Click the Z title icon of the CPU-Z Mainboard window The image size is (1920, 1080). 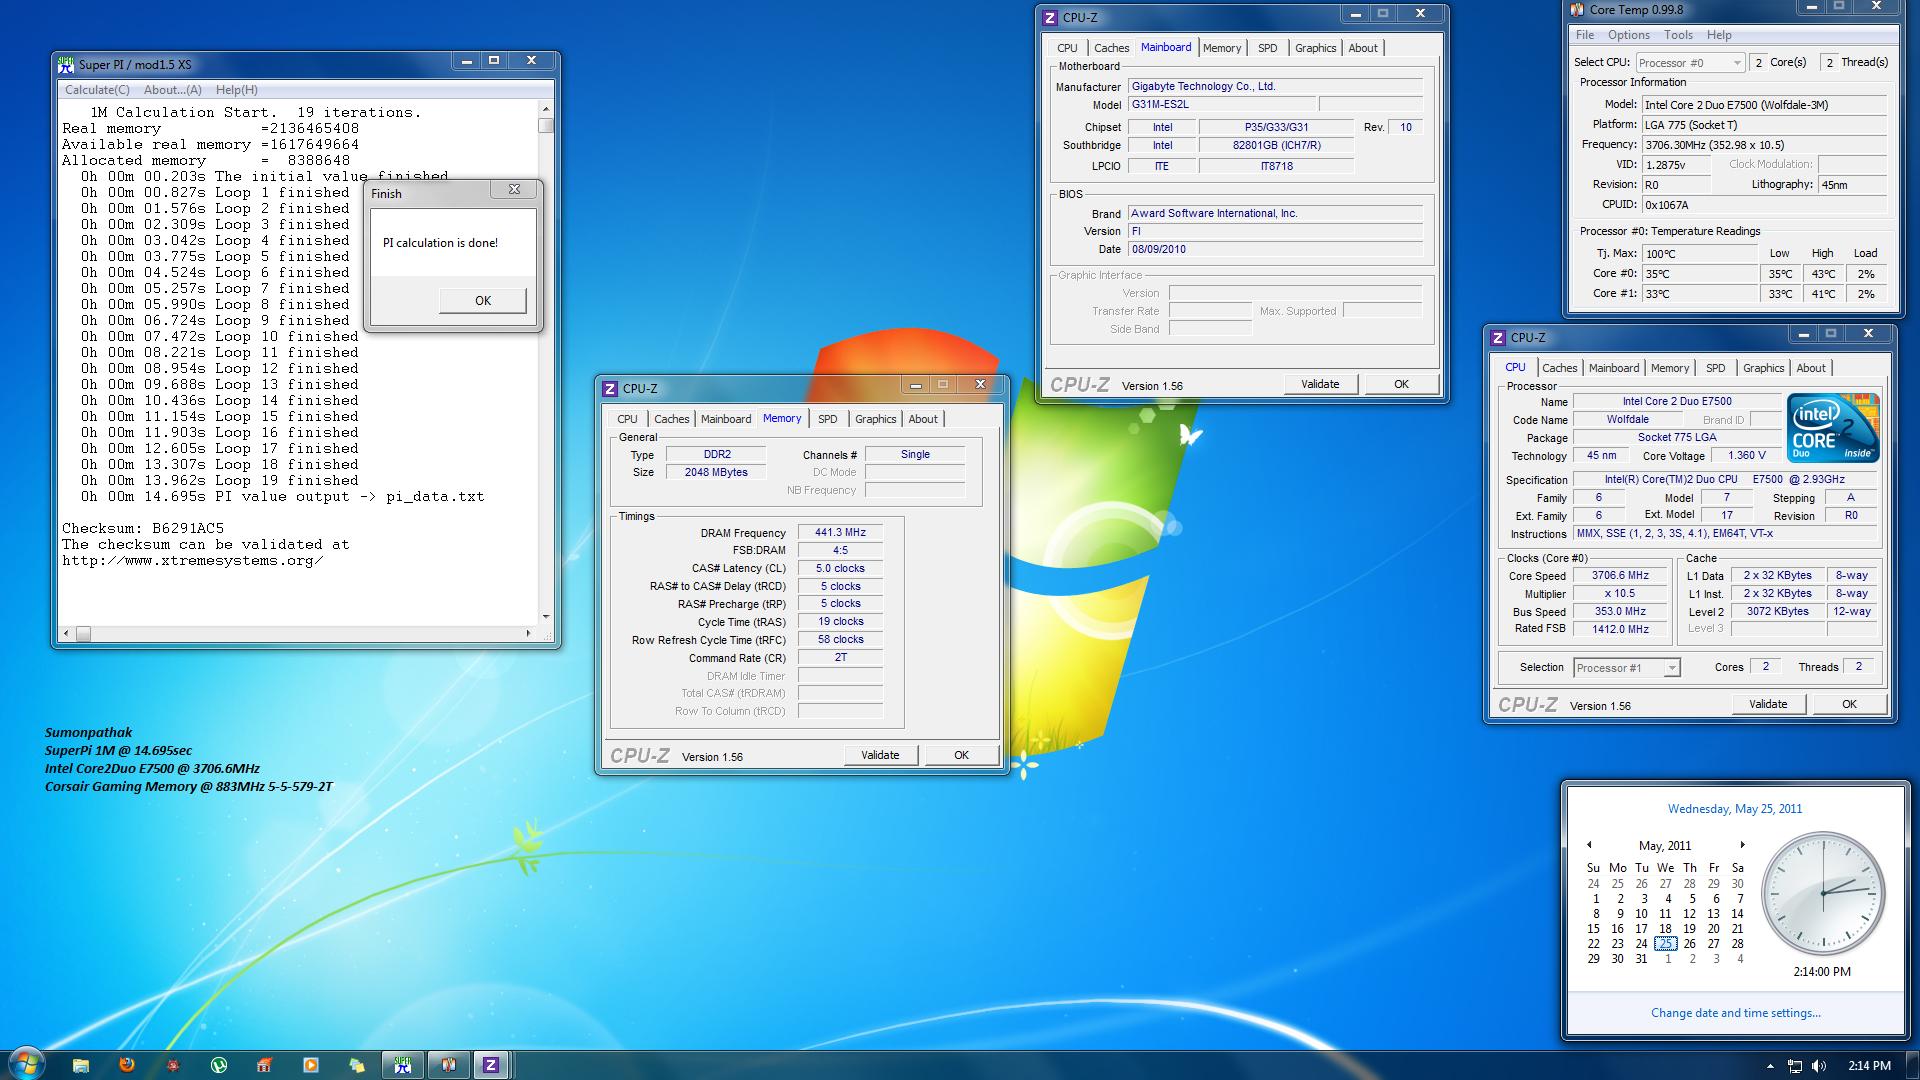[1050, 17]
